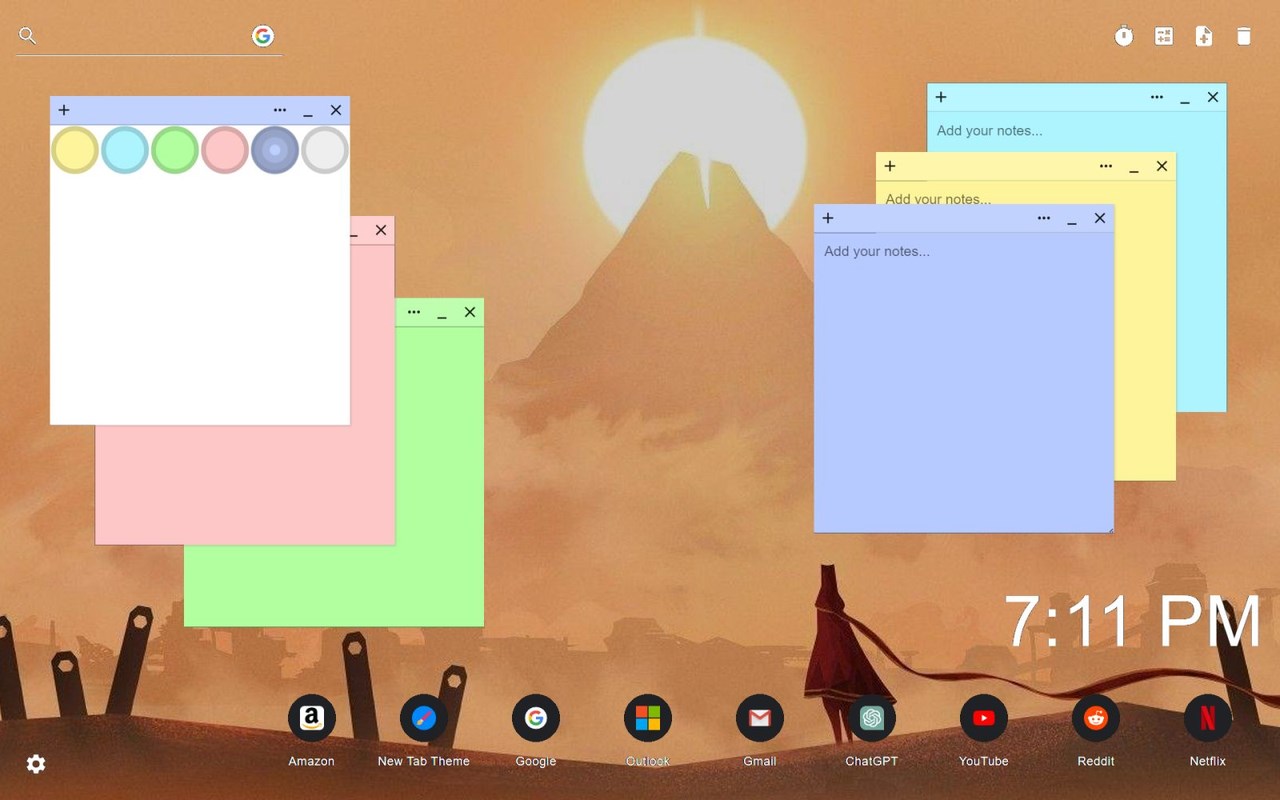The height and width of the screenshot is (800, 1280).
Task: Pick the light blue color swatch
Action: [x=125, y=150]
